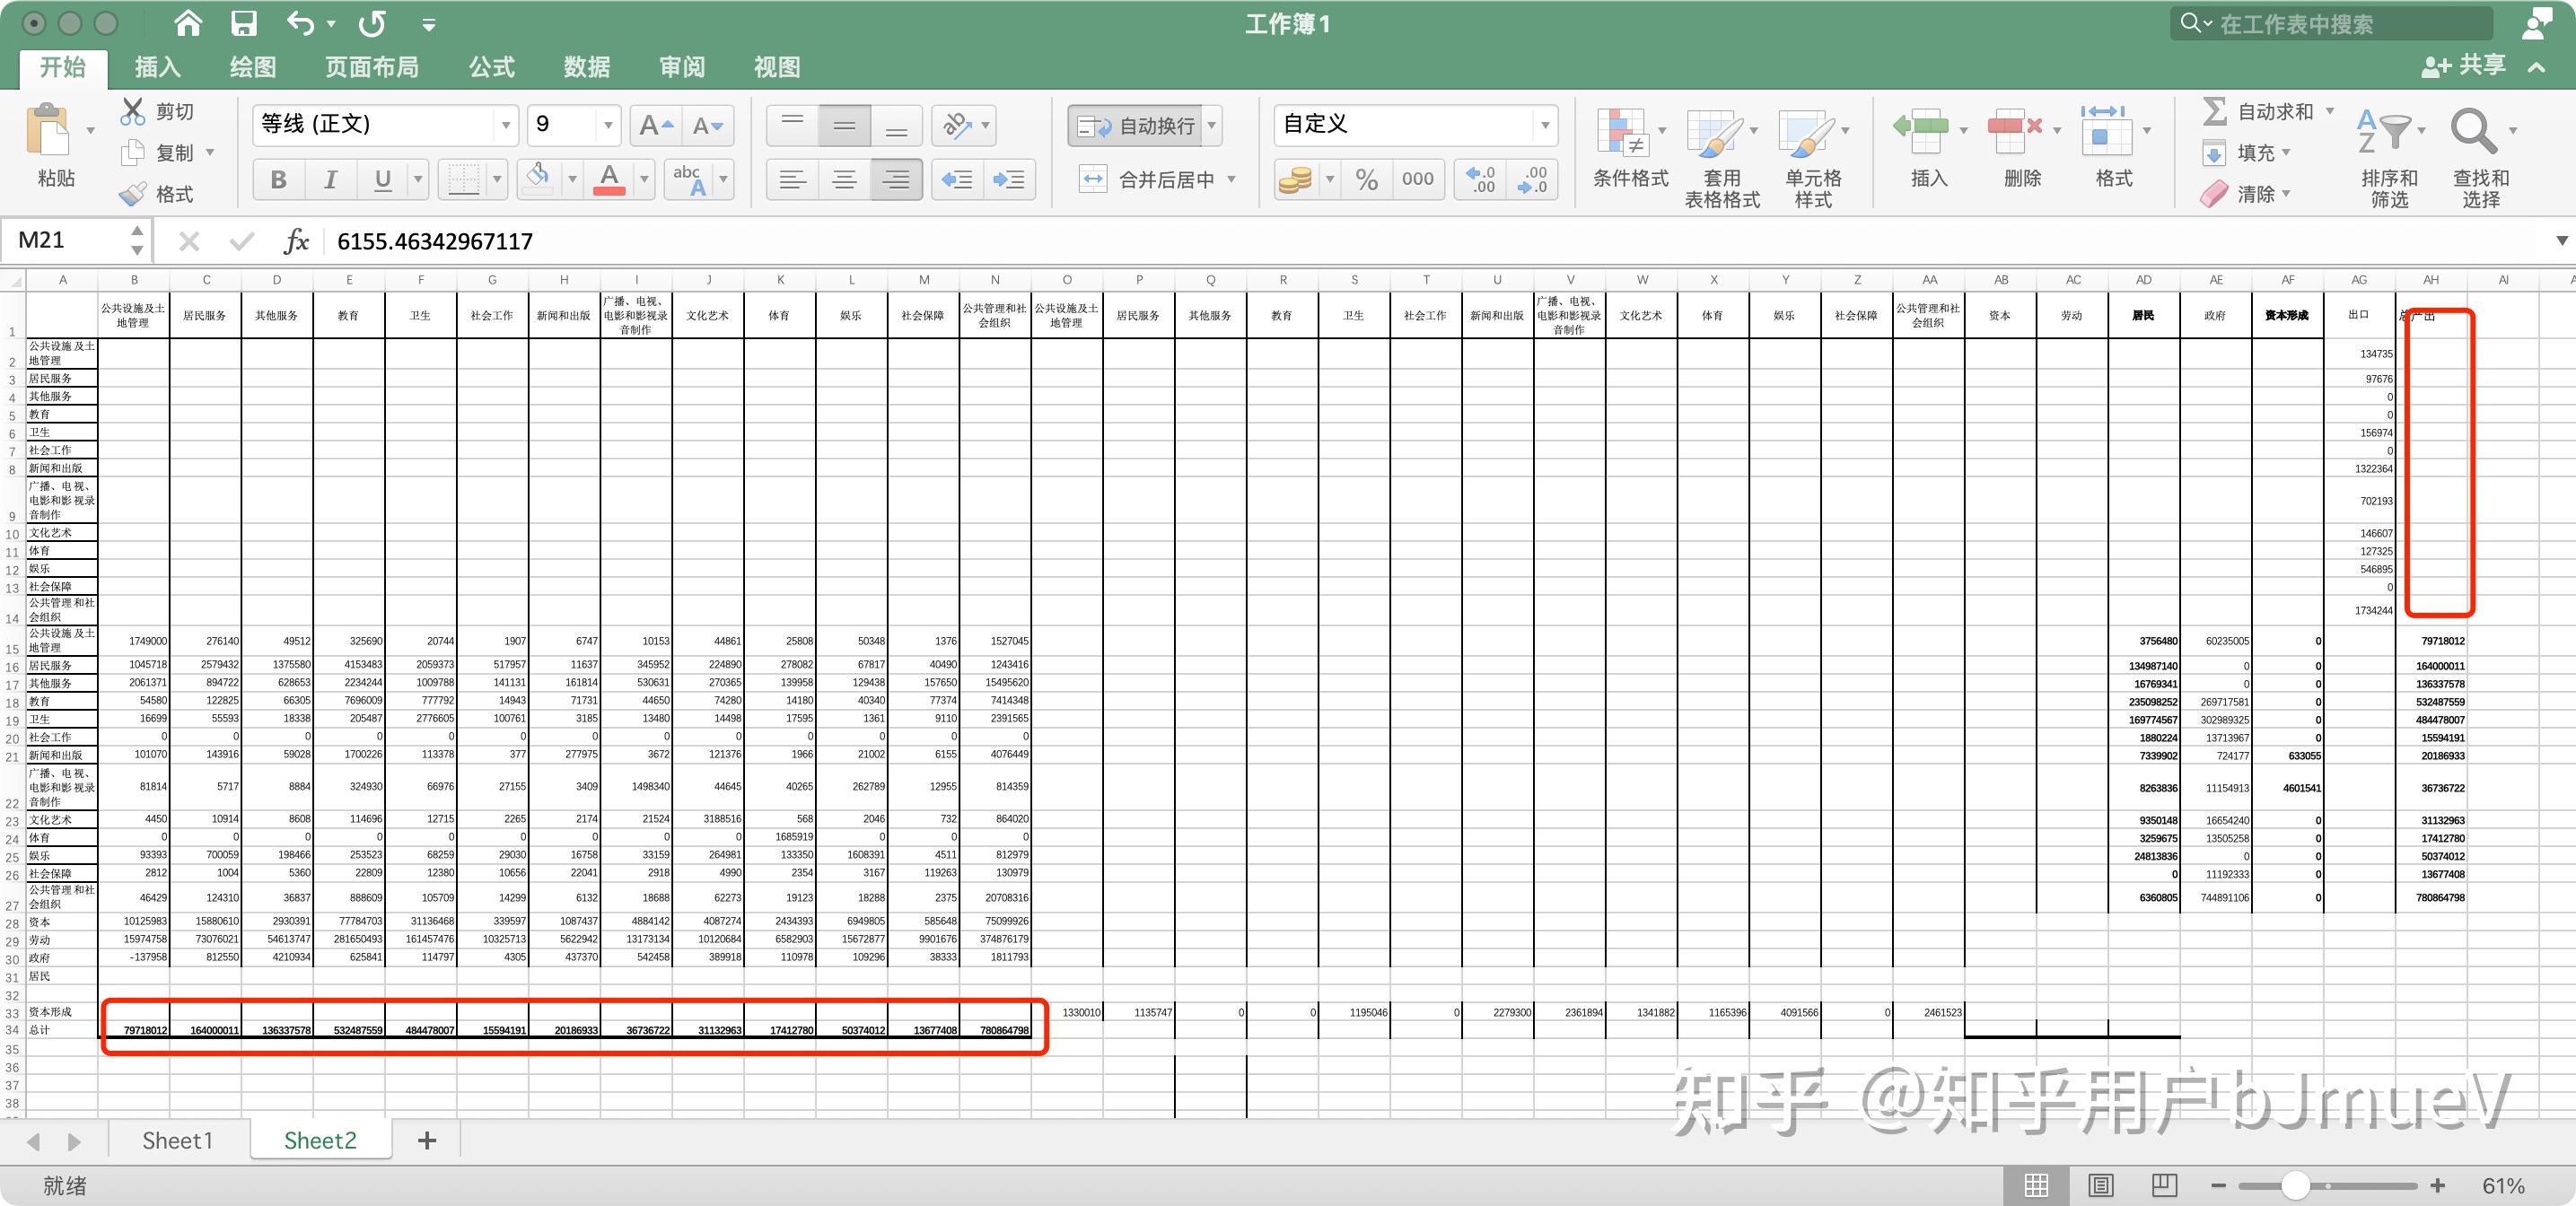The height and width of the screenshot is (1206, 2576).
Task: Apply bold formatting to selected cell
Action: [277, 179]
